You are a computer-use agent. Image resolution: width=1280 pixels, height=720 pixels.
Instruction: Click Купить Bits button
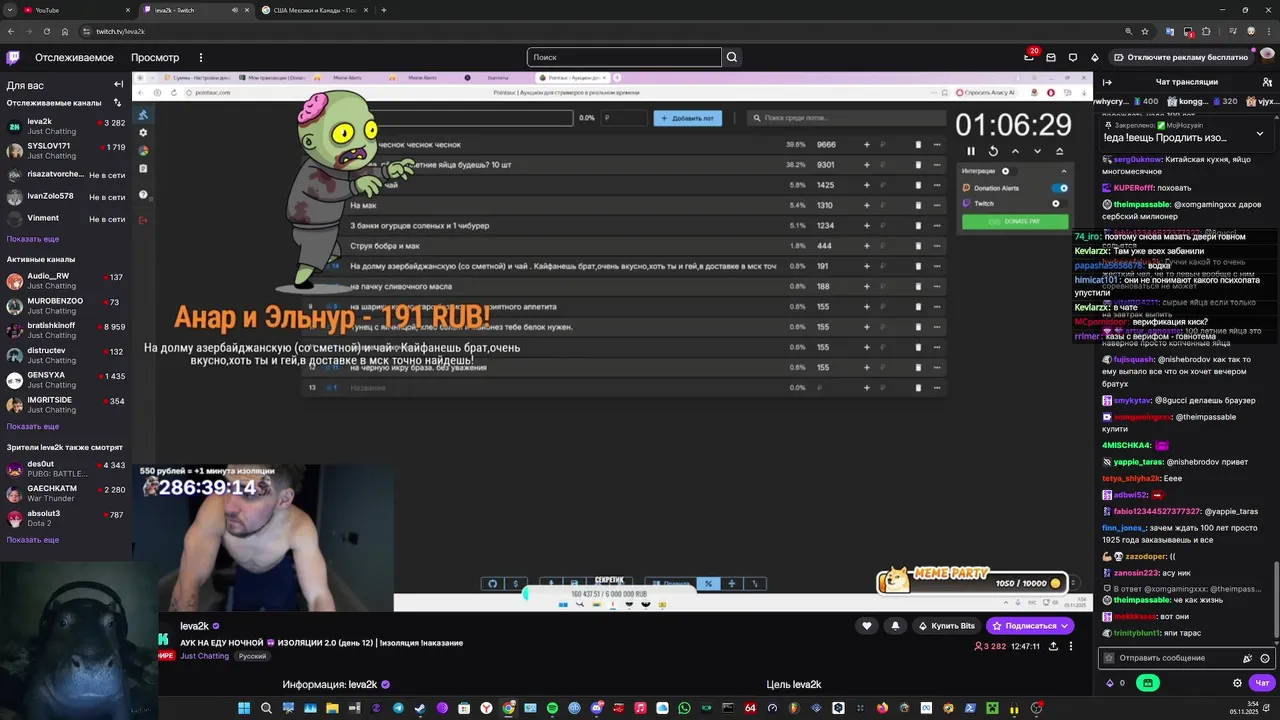point(945,626)
